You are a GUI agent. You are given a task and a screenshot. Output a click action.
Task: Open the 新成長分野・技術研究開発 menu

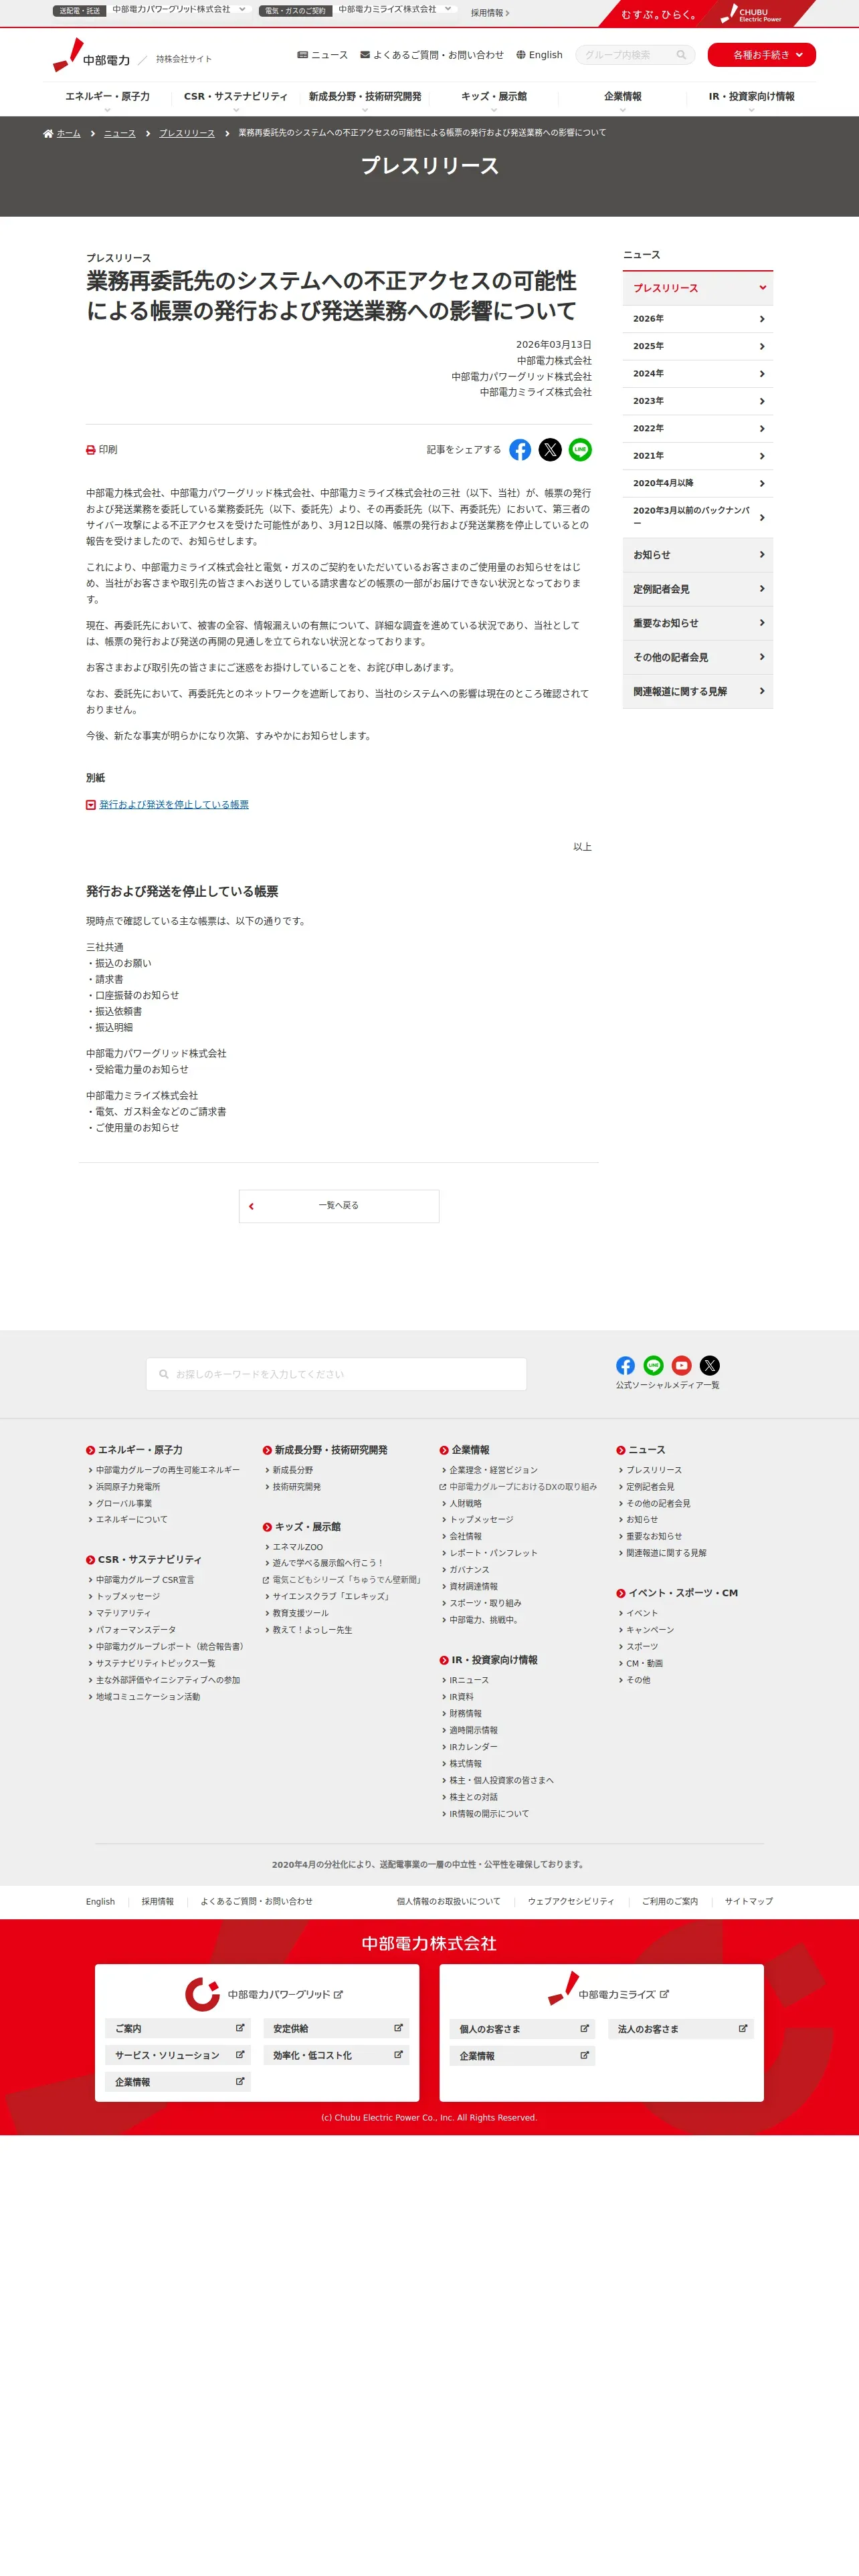coord(365,98)
